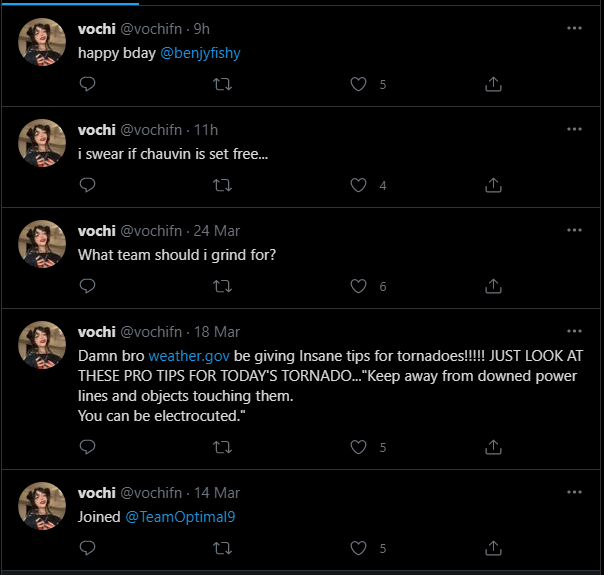Viewport: 604px width, 575px height.
Task: Click vochi avatar on the 11h tweet
Action: click(42, 143)
